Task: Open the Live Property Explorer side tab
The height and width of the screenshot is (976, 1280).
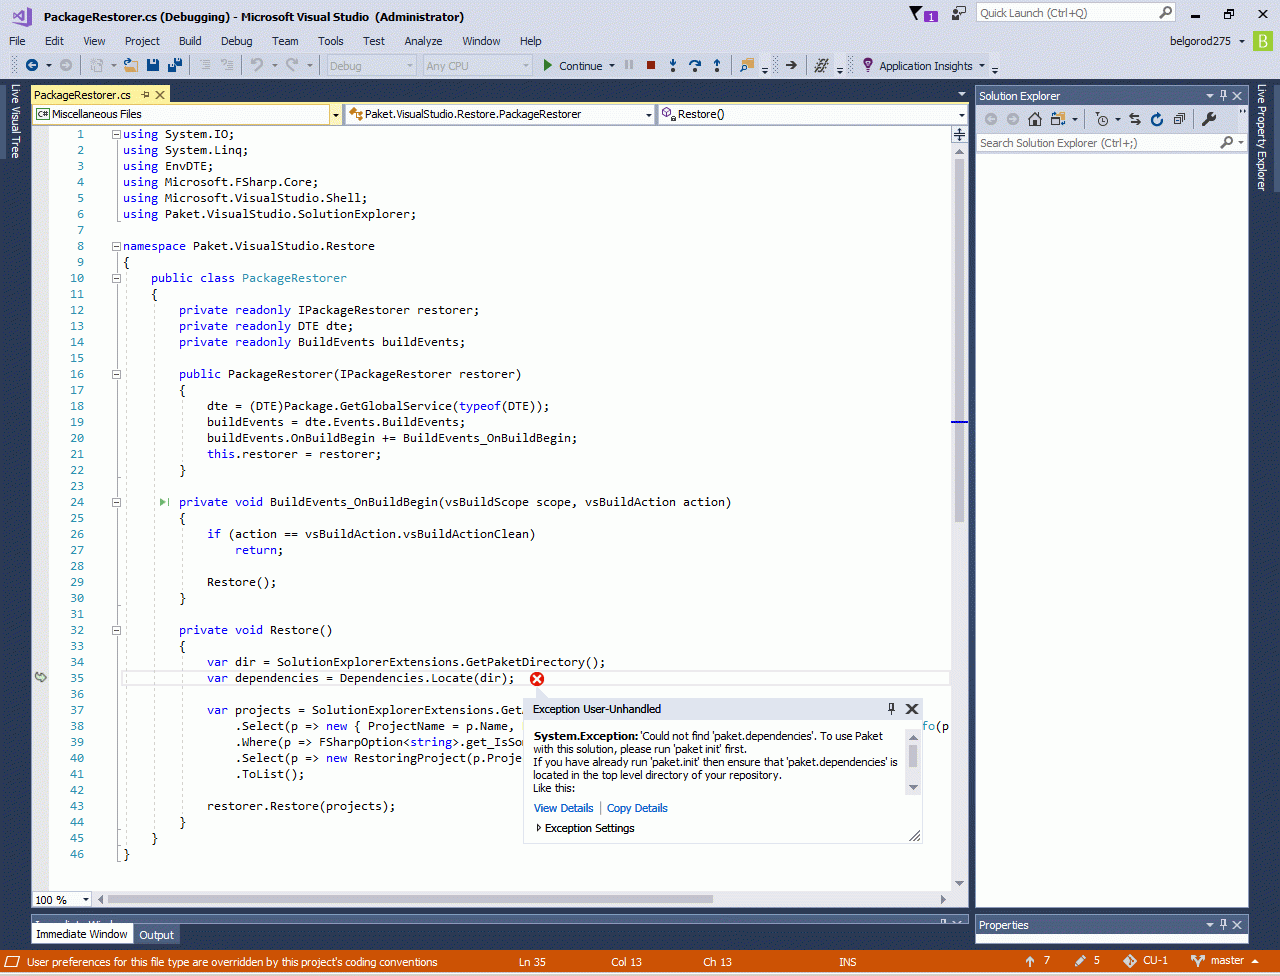Action: pyautogui.click(x=1262, y=138)
